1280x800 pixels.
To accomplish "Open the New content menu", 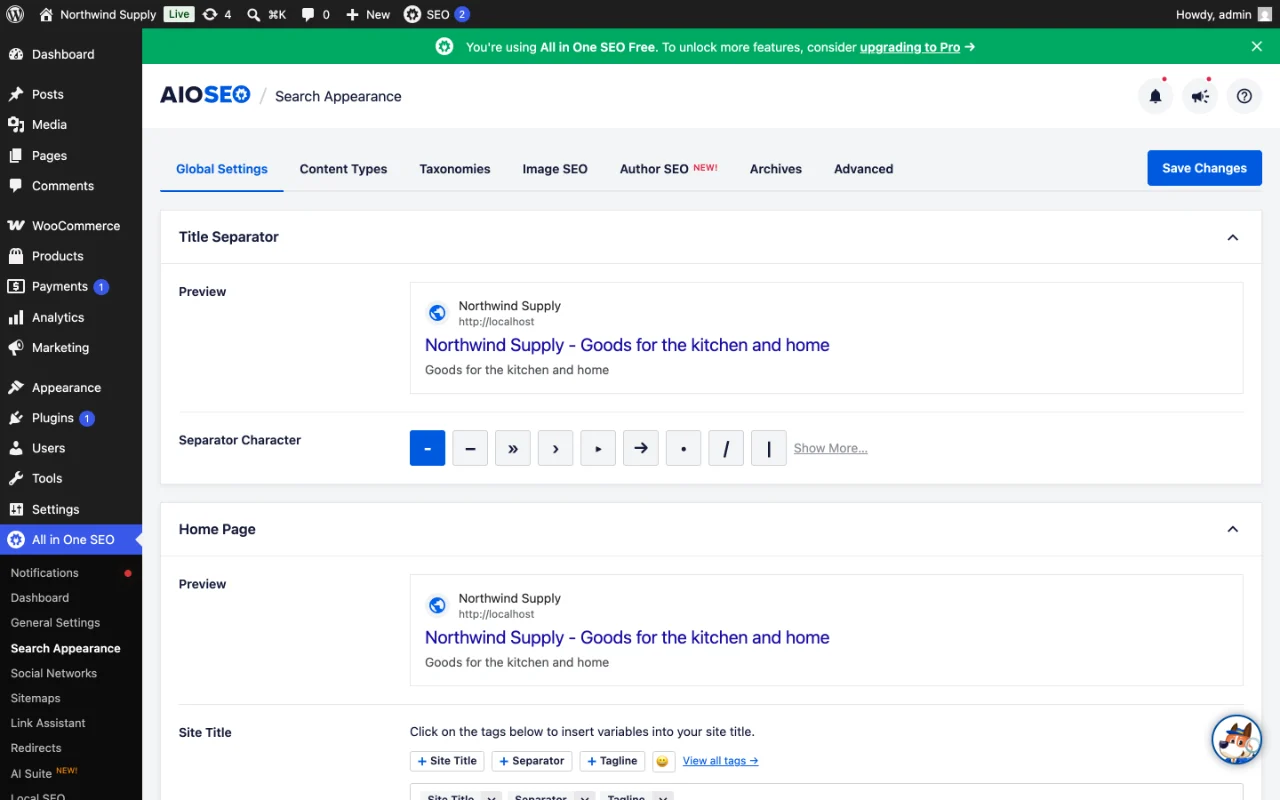I will (368, 14).
